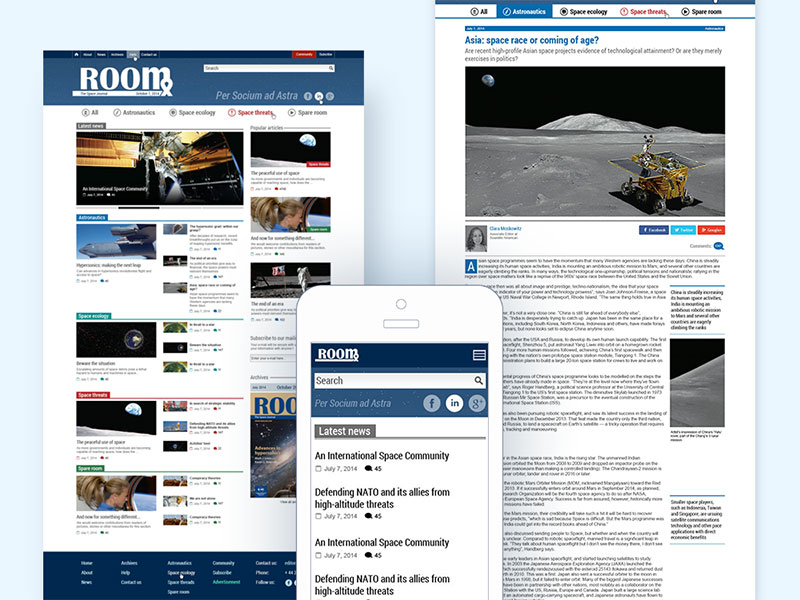800x600 pixels.
Task: Open the Earth-rise thumbnail under Popular articles
Action: click(290, 149)
